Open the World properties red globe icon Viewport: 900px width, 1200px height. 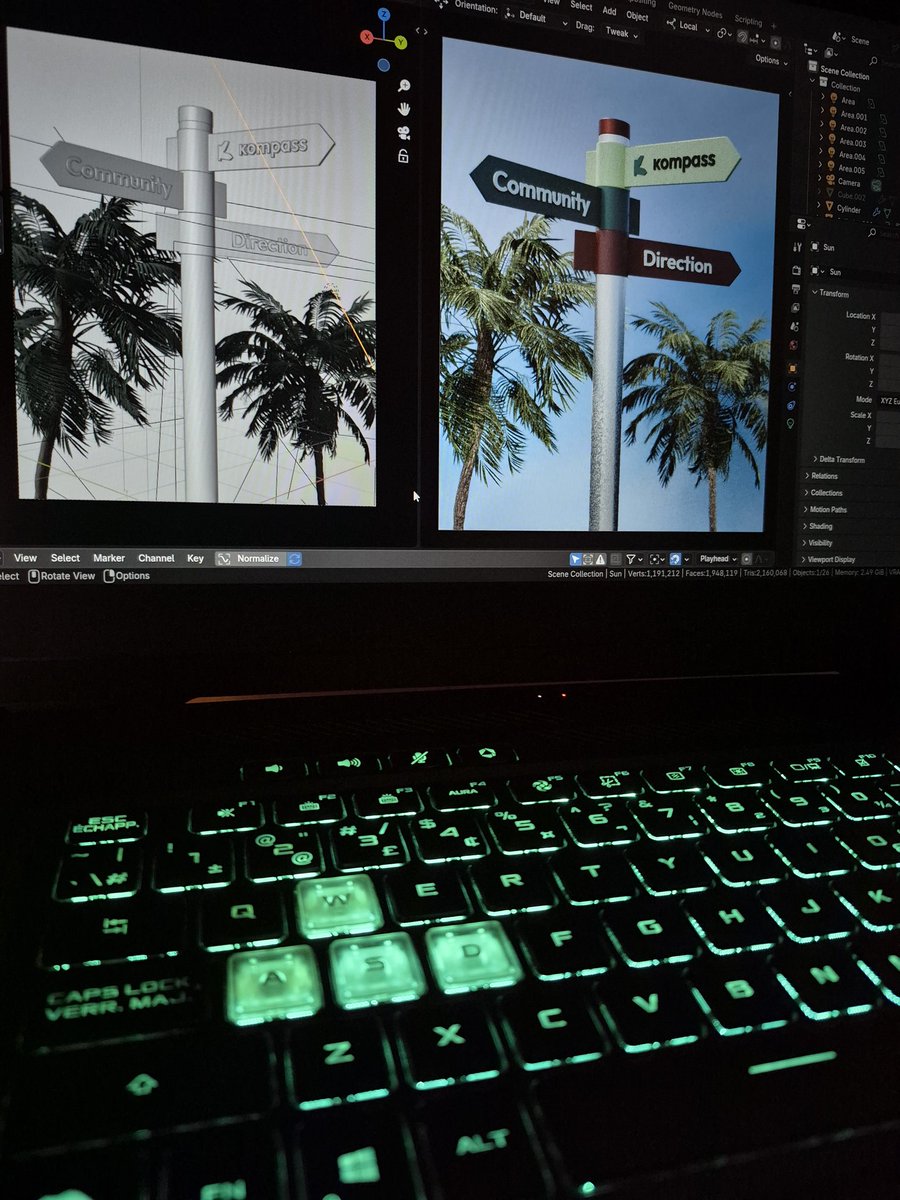[793, 345]
